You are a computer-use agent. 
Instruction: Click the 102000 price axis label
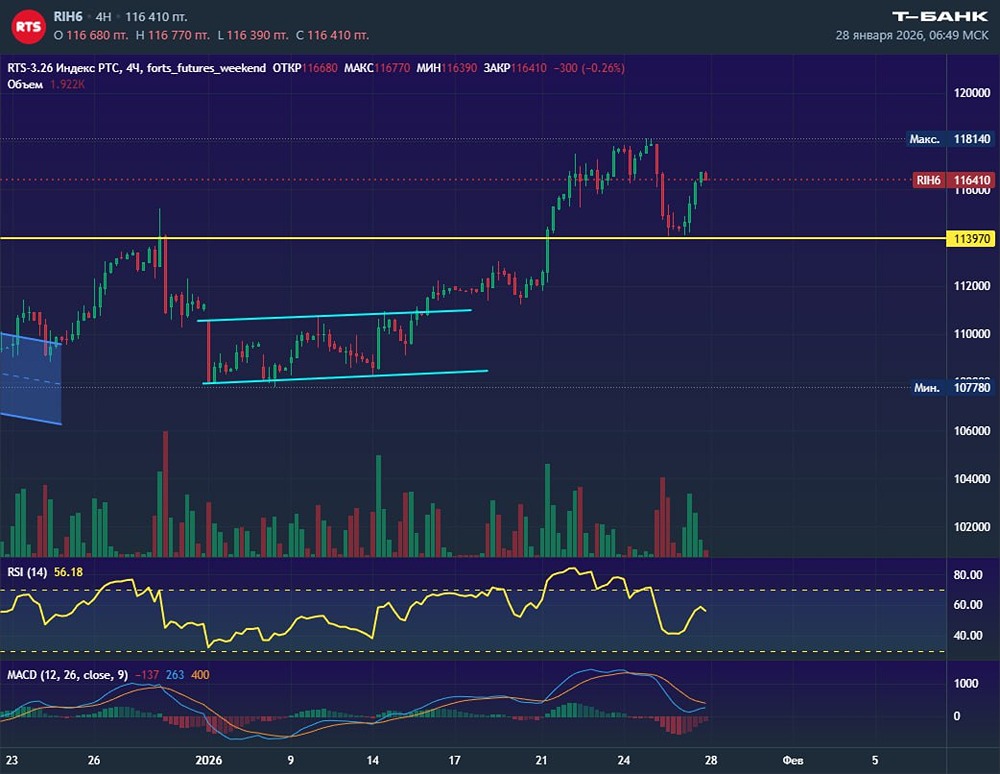(x=972, y=527)
